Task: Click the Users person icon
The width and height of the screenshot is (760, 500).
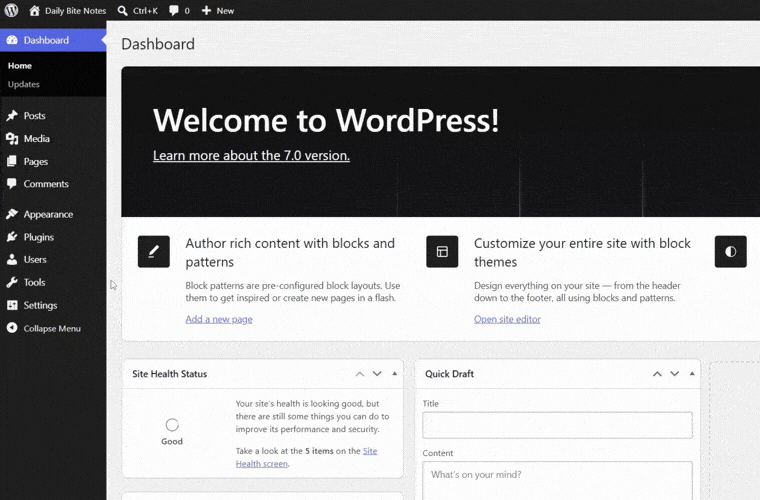Action: pyautogui.click(x=12, y=260)
